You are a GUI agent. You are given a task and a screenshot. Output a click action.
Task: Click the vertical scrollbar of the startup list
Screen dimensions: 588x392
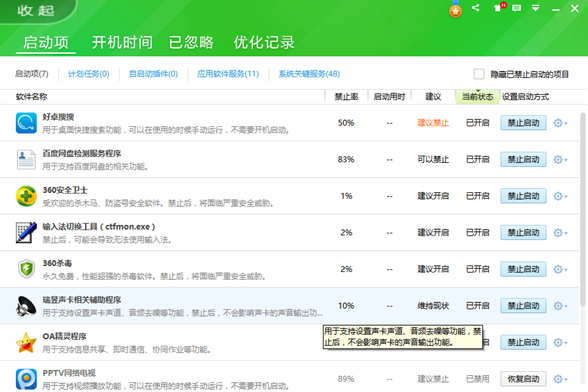pyautogui.click(x=583, y=210)
